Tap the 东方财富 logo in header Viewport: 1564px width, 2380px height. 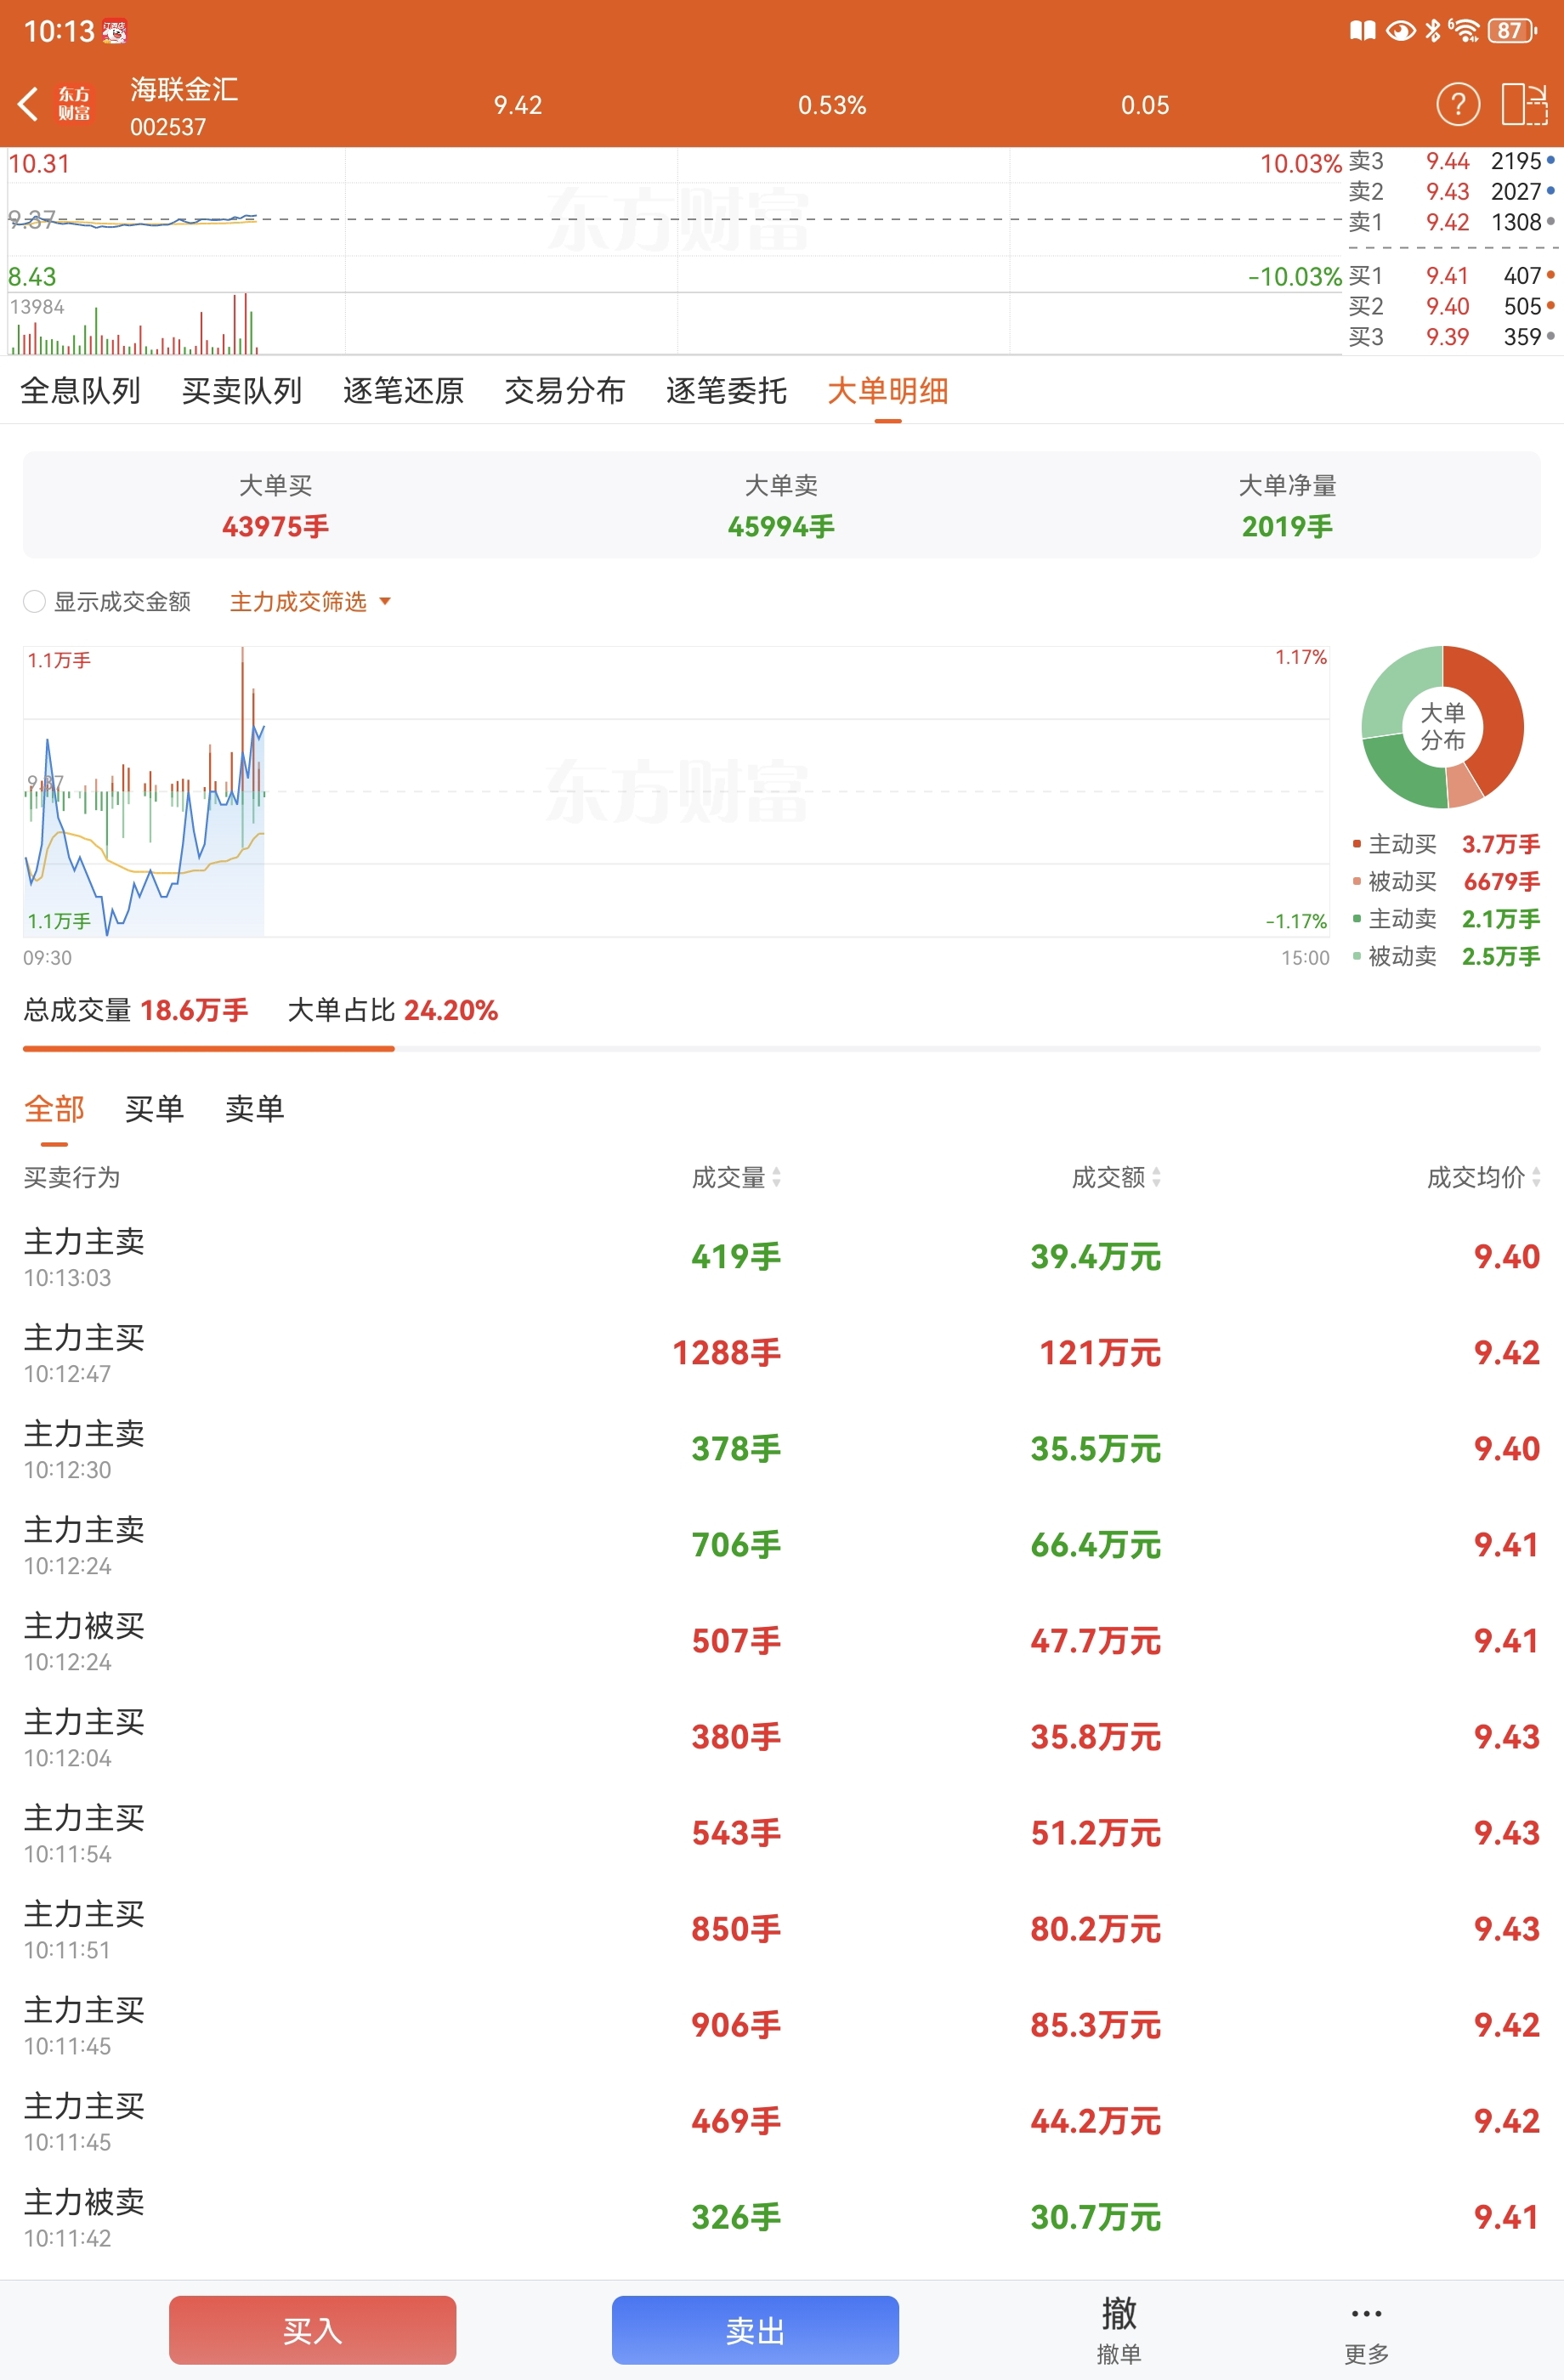(x=74, y=104)
